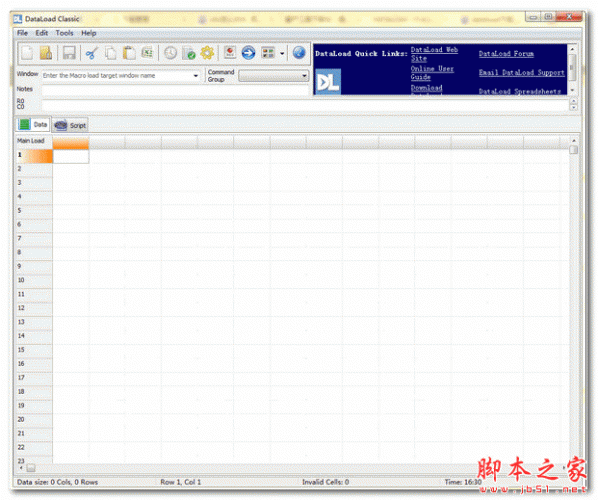Open the Edit menu

(42, 33)
